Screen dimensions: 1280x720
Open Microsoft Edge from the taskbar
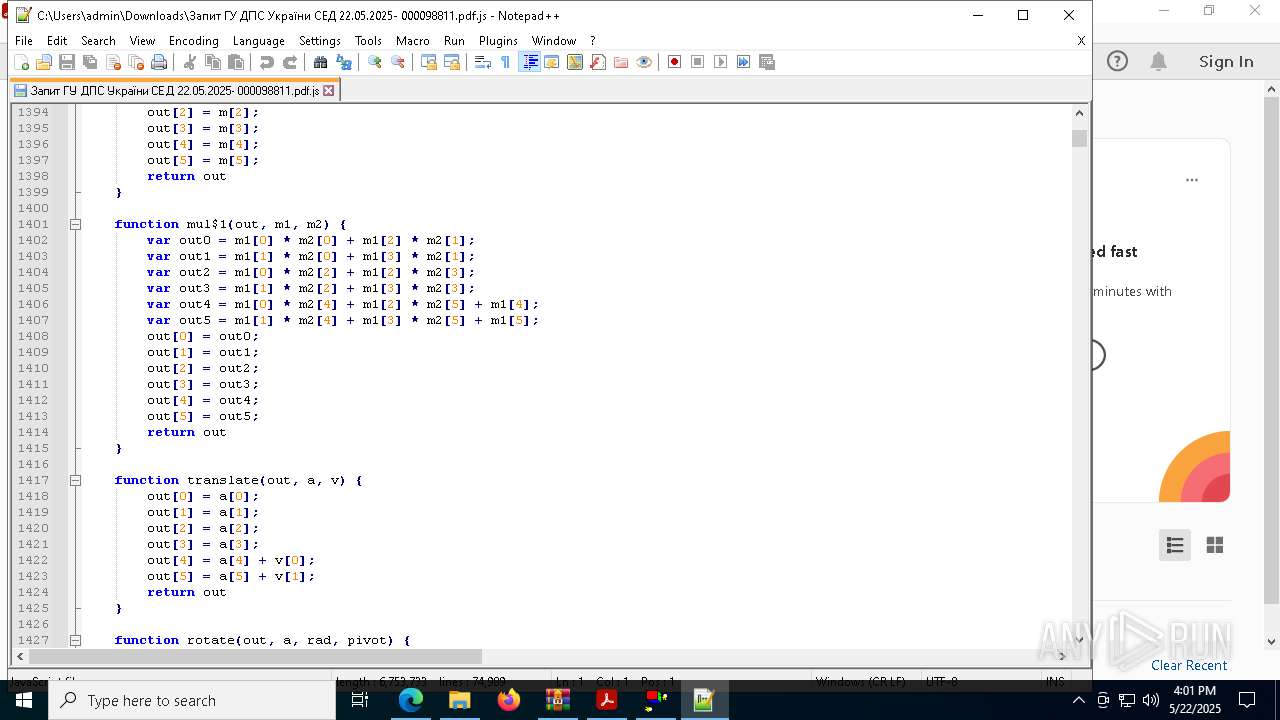(x=411, y=700)
